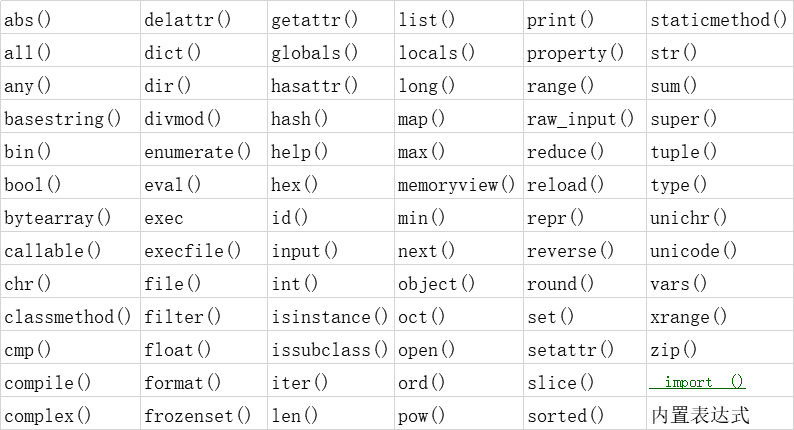The image size is (794, 430).
Task: Click the execfile() table cell
Action: [x=192, y=251]
